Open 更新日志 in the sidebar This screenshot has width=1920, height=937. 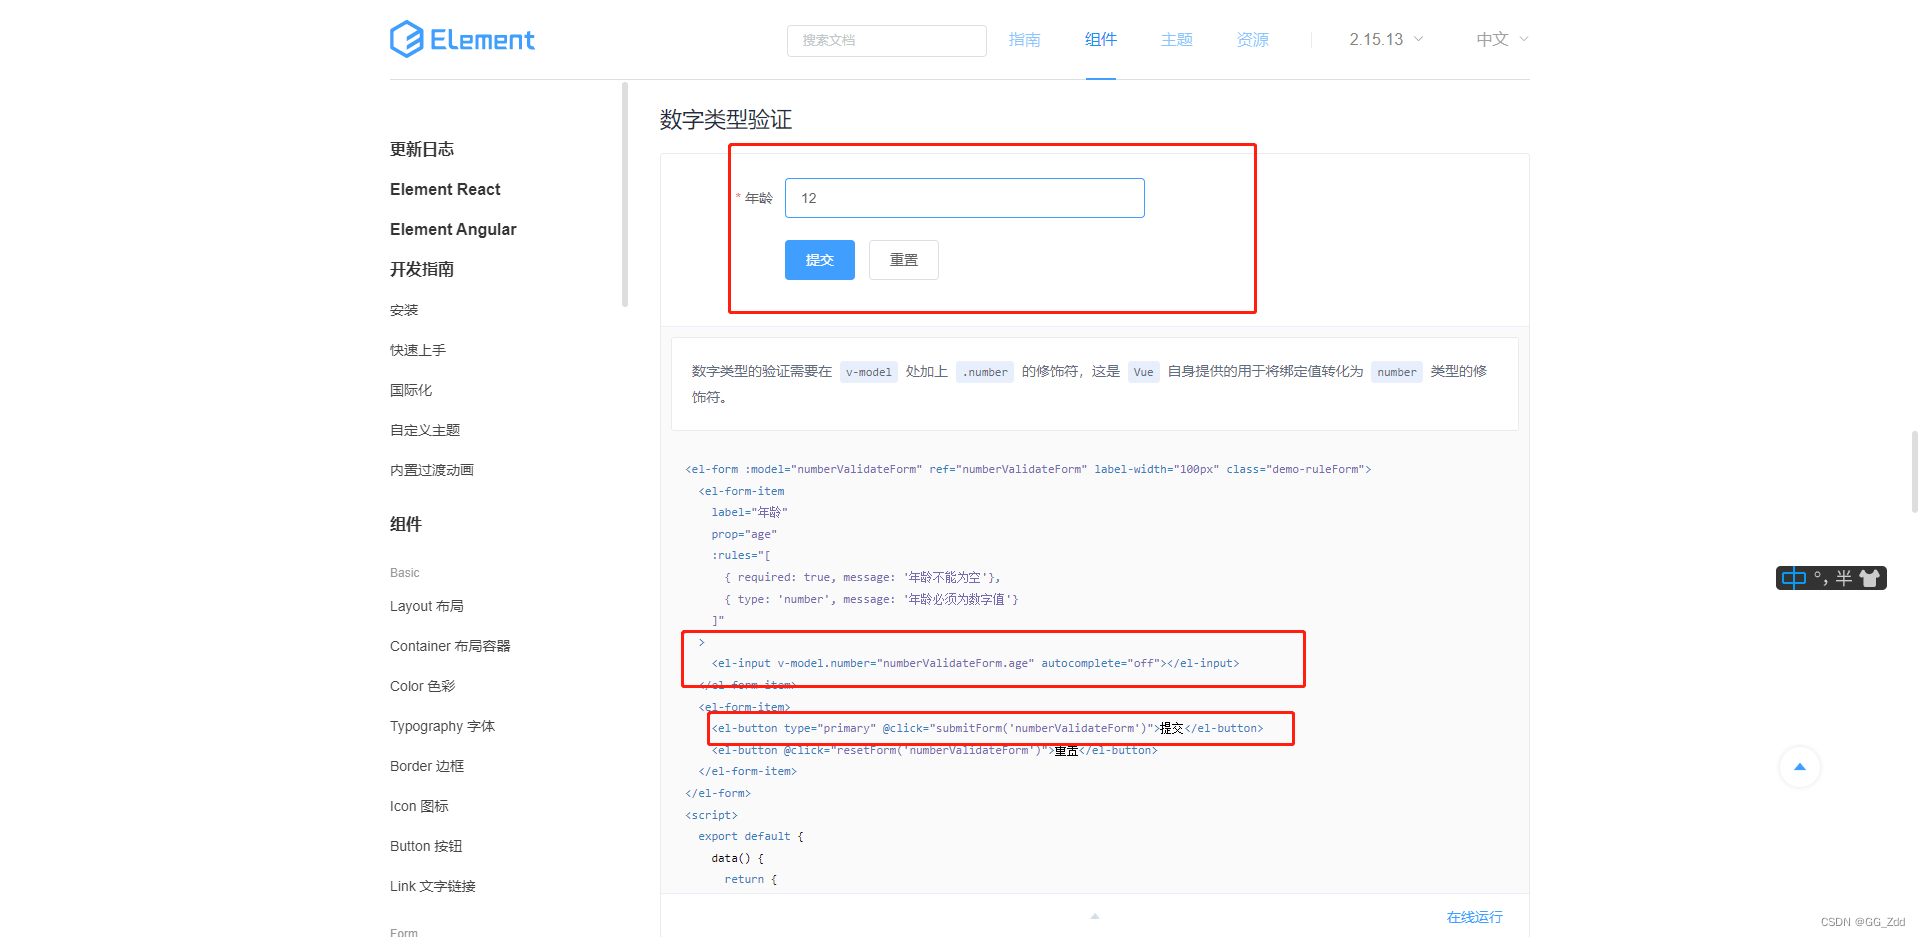[x=422, y=149]
